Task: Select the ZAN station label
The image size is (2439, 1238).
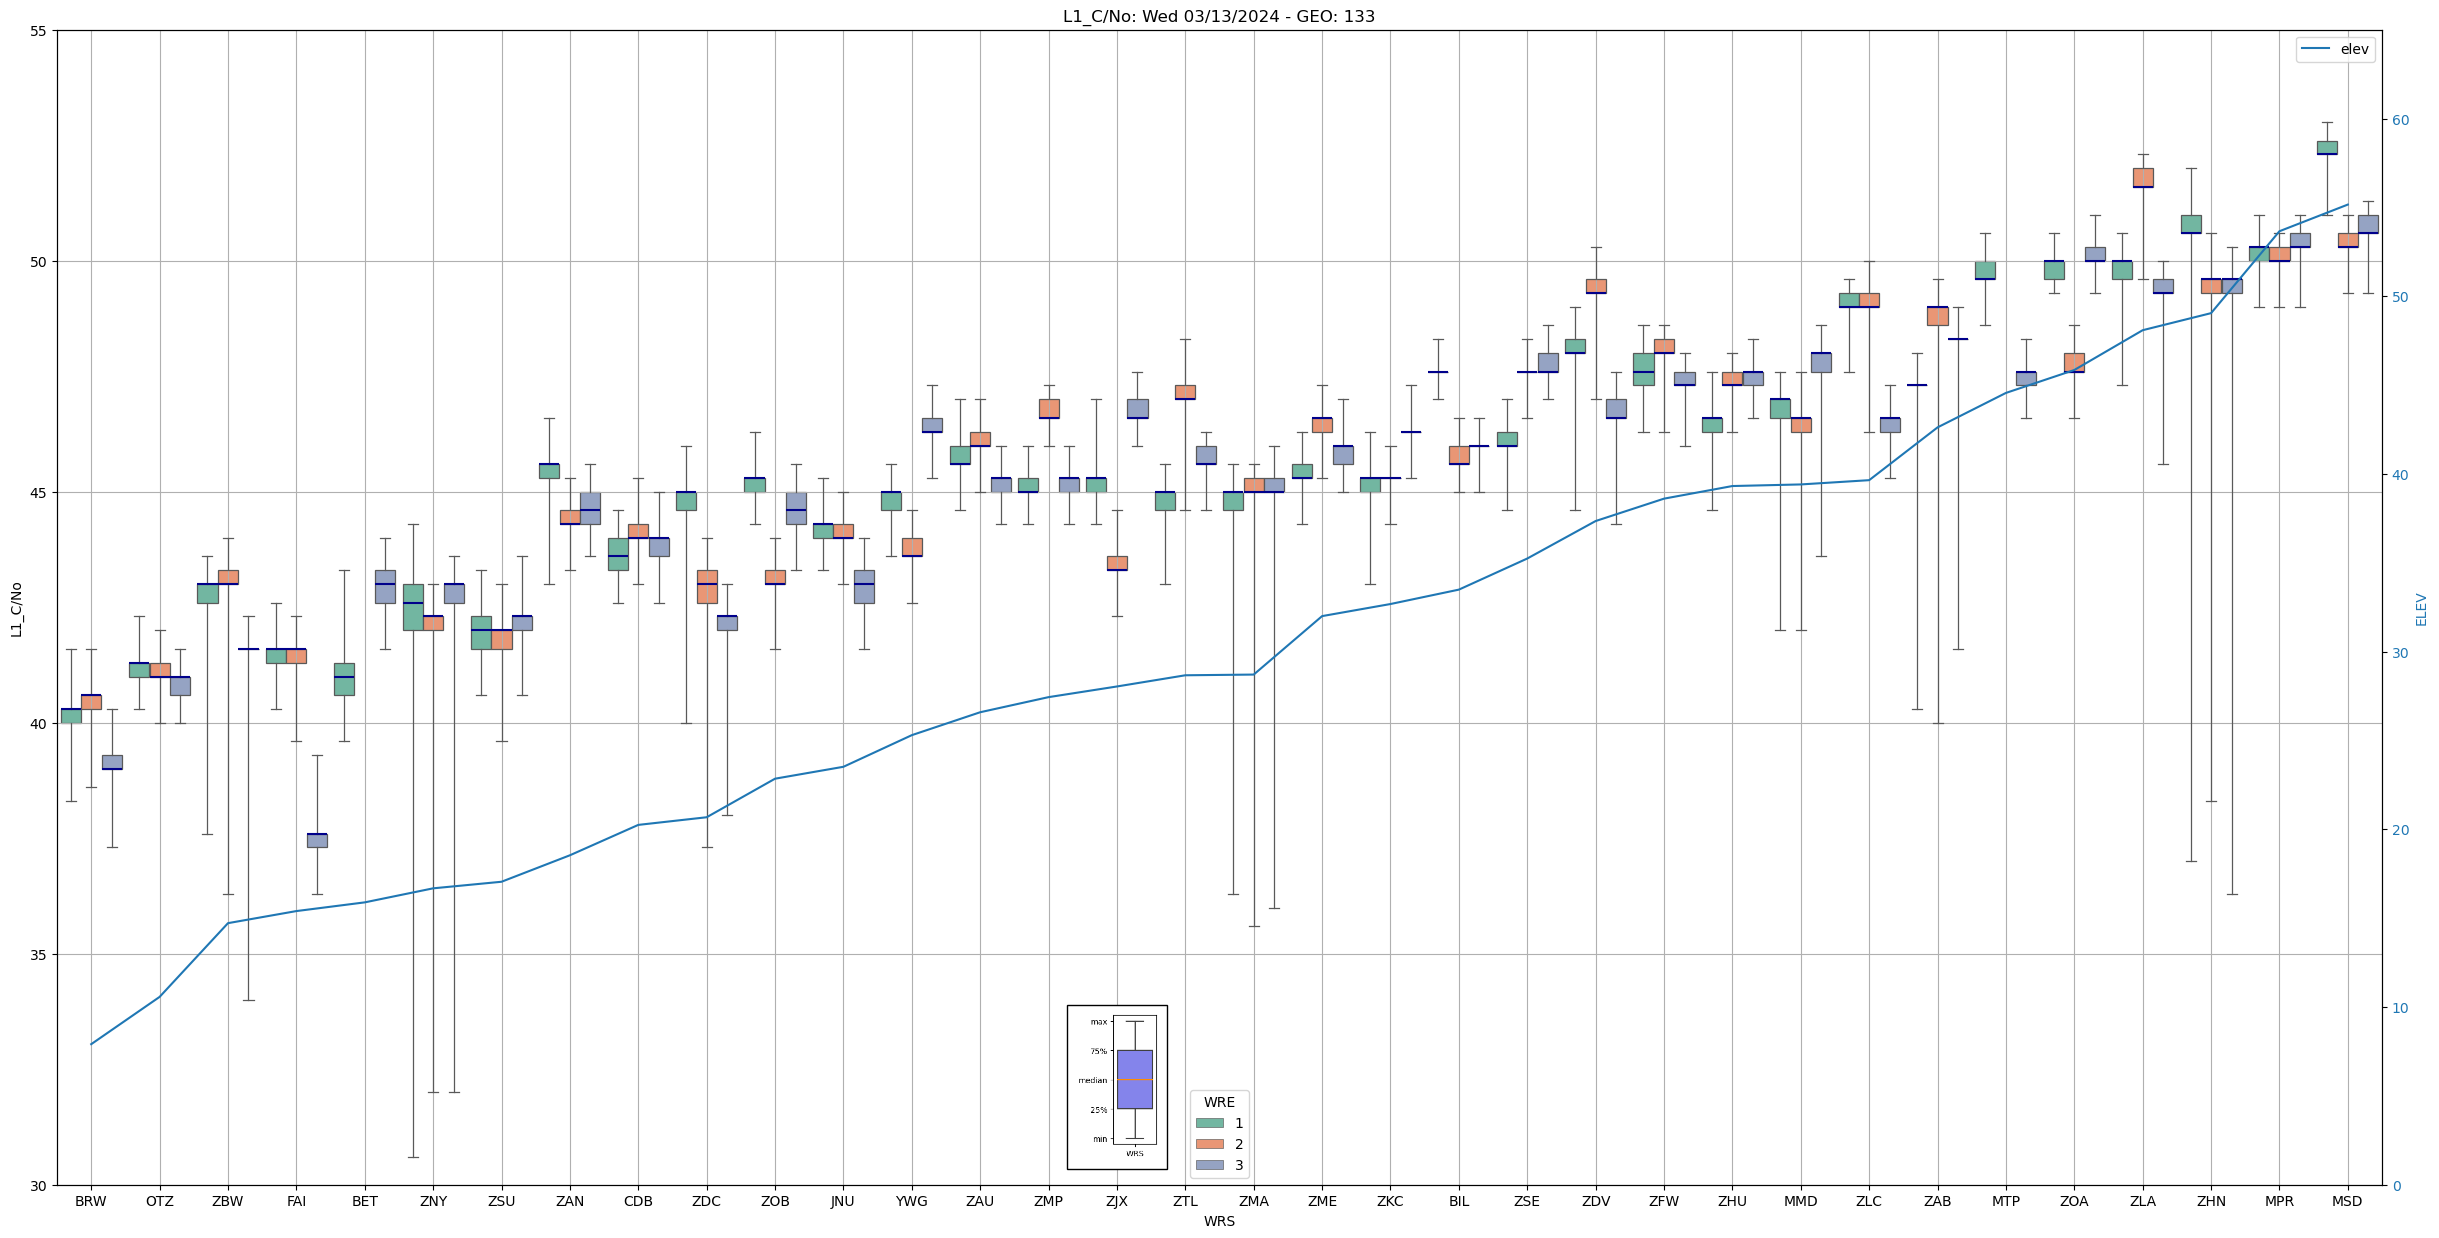Action: [x=570, y=1202]
